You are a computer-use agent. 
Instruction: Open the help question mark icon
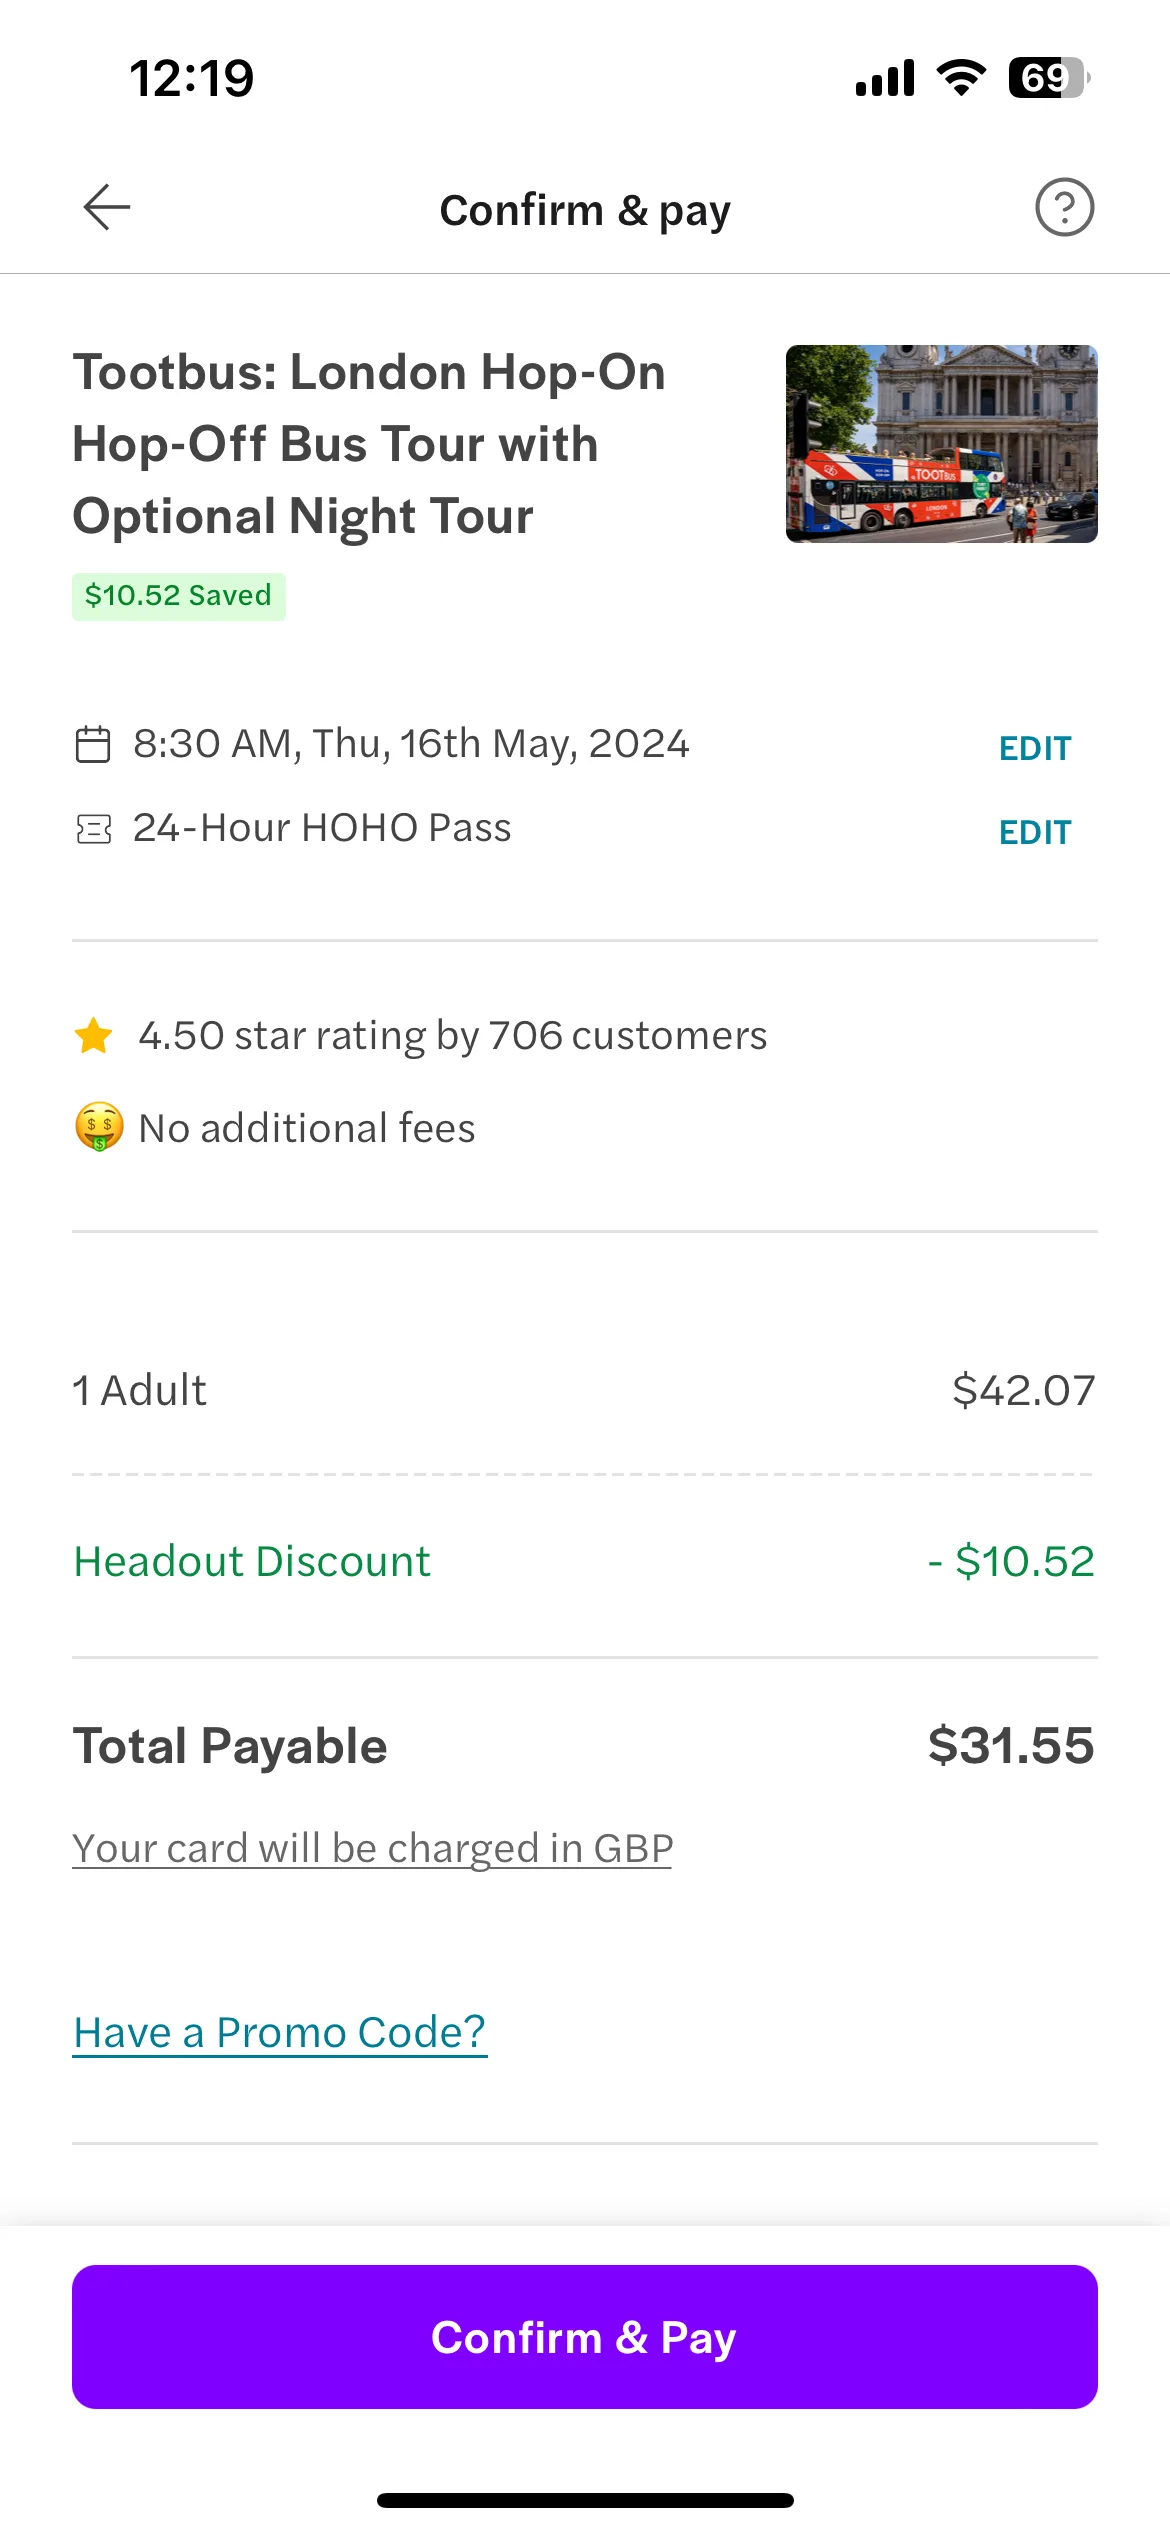(1064, 208)
